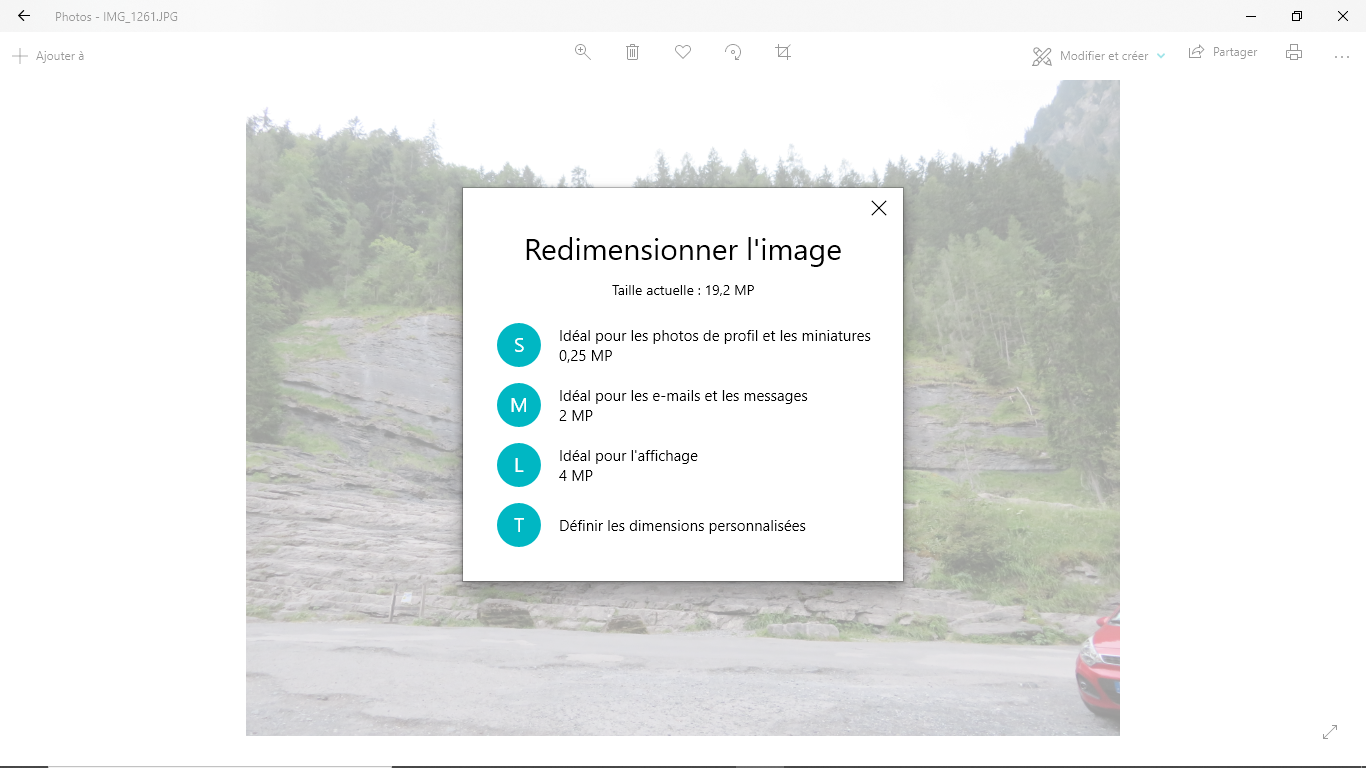
Task: Click the zoom magnifier icon
Action: point(582,52)
